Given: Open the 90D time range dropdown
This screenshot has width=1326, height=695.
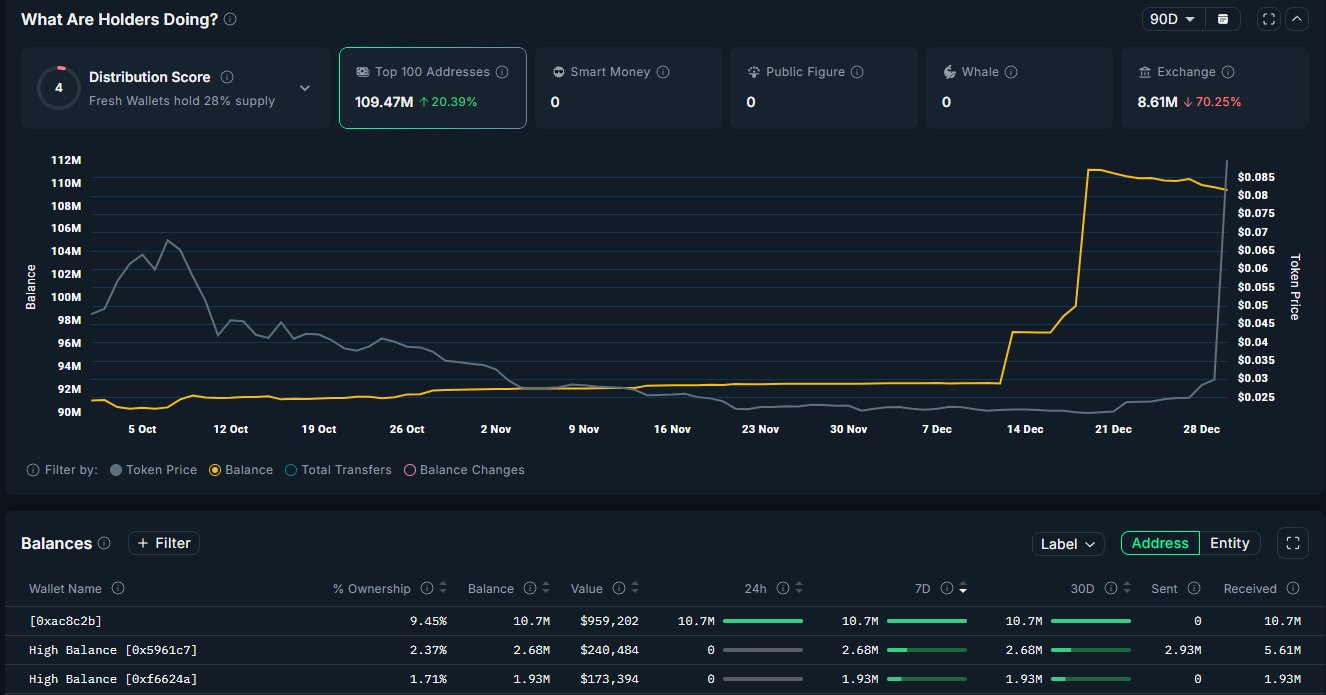Looking at the screenshot, I should [x=1173, y=19].
